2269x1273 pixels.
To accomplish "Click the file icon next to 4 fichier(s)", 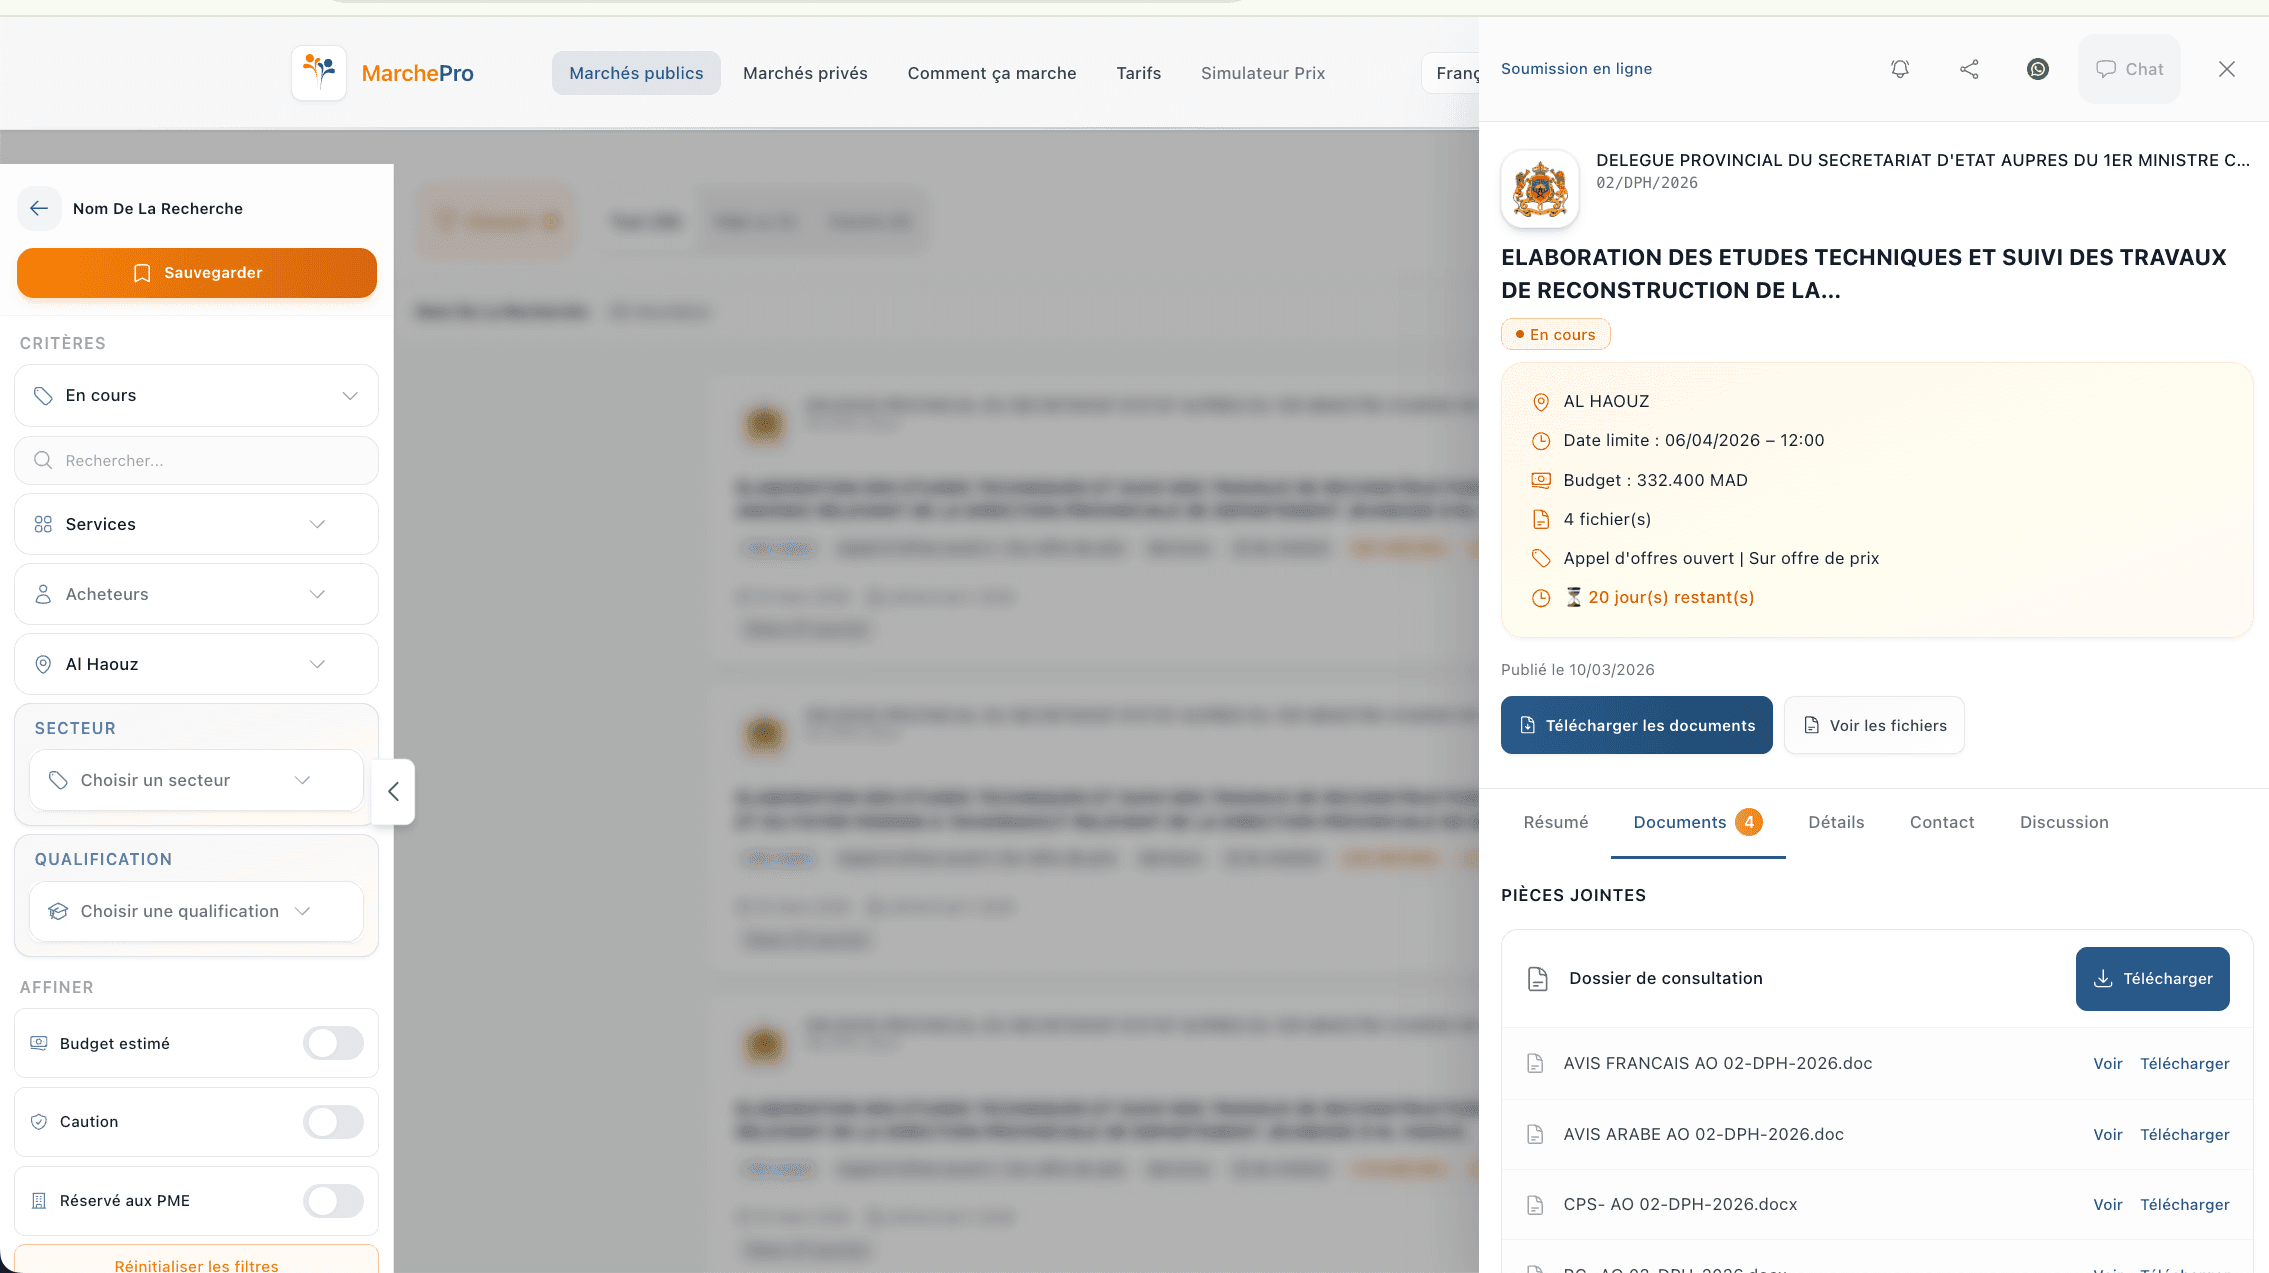I will [x=1541, y=519].
